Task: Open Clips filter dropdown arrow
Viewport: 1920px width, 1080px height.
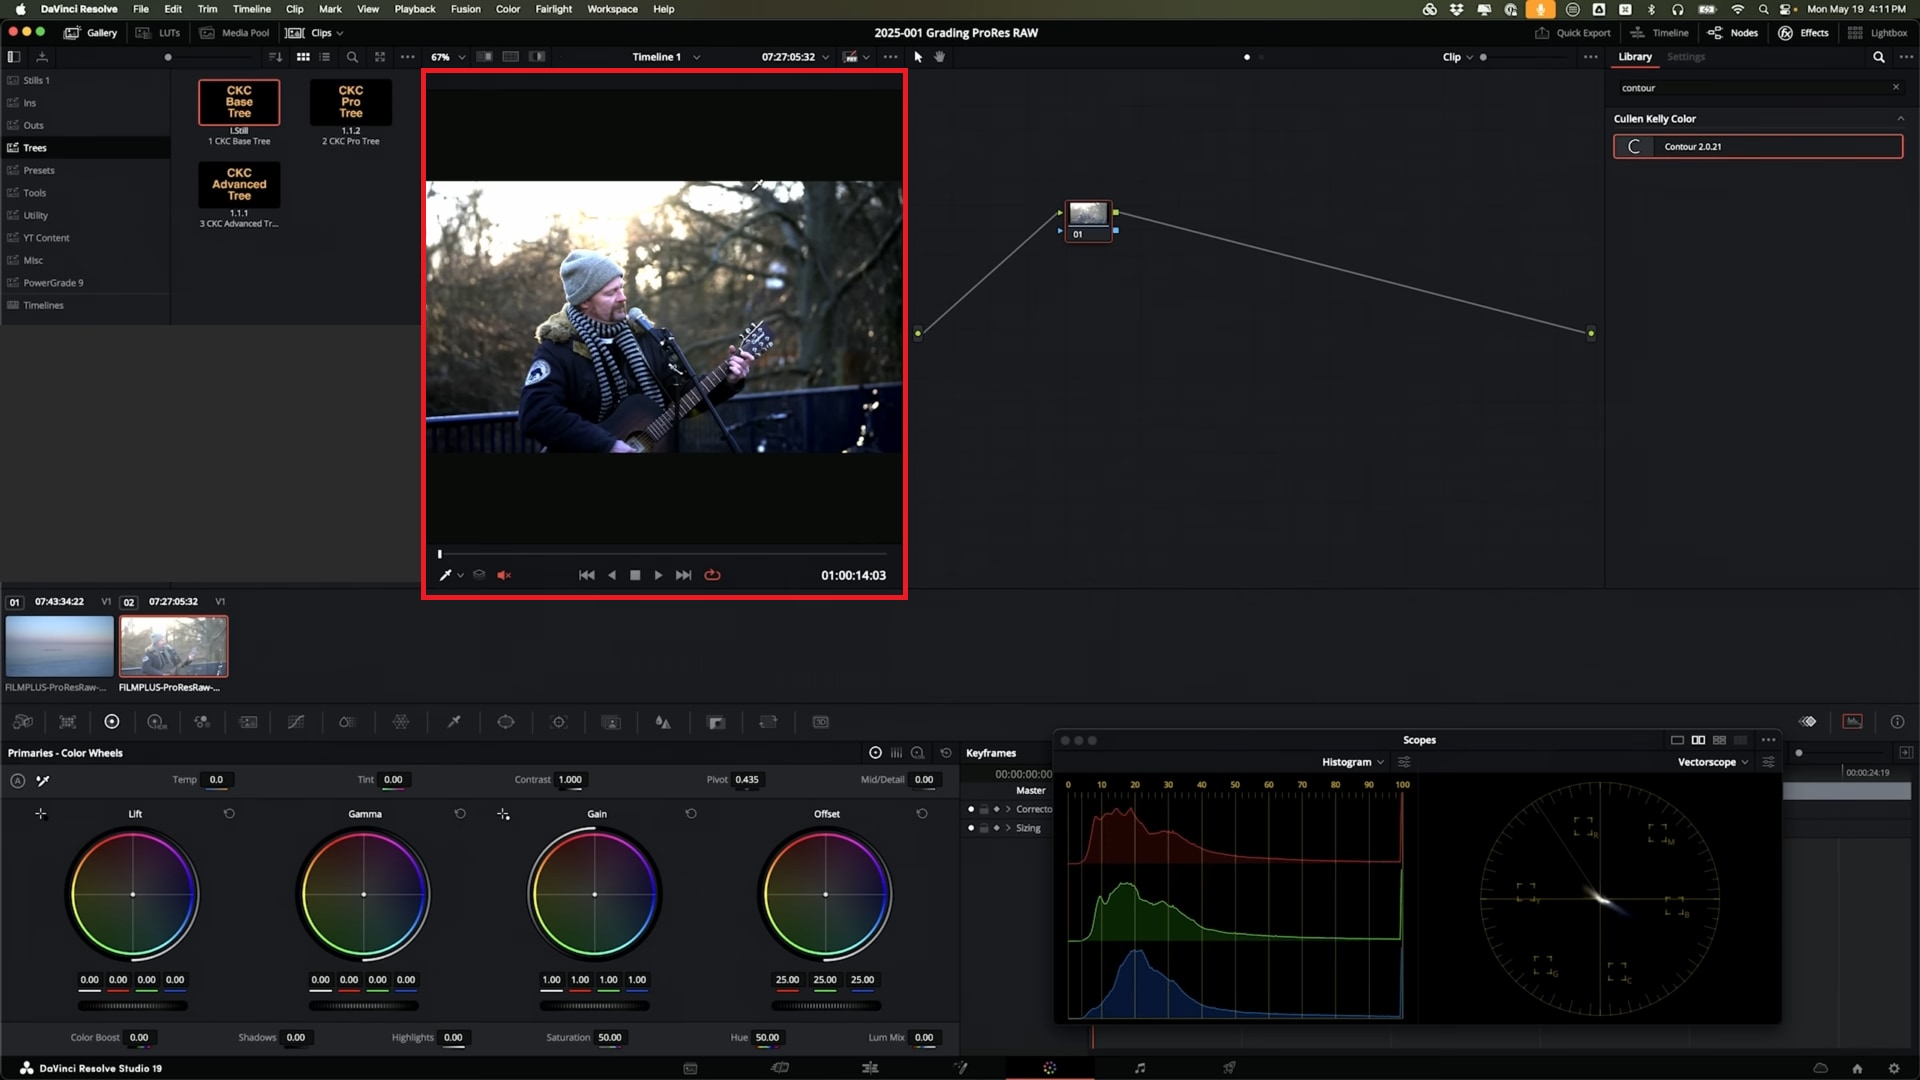Action: click(340, 33)
